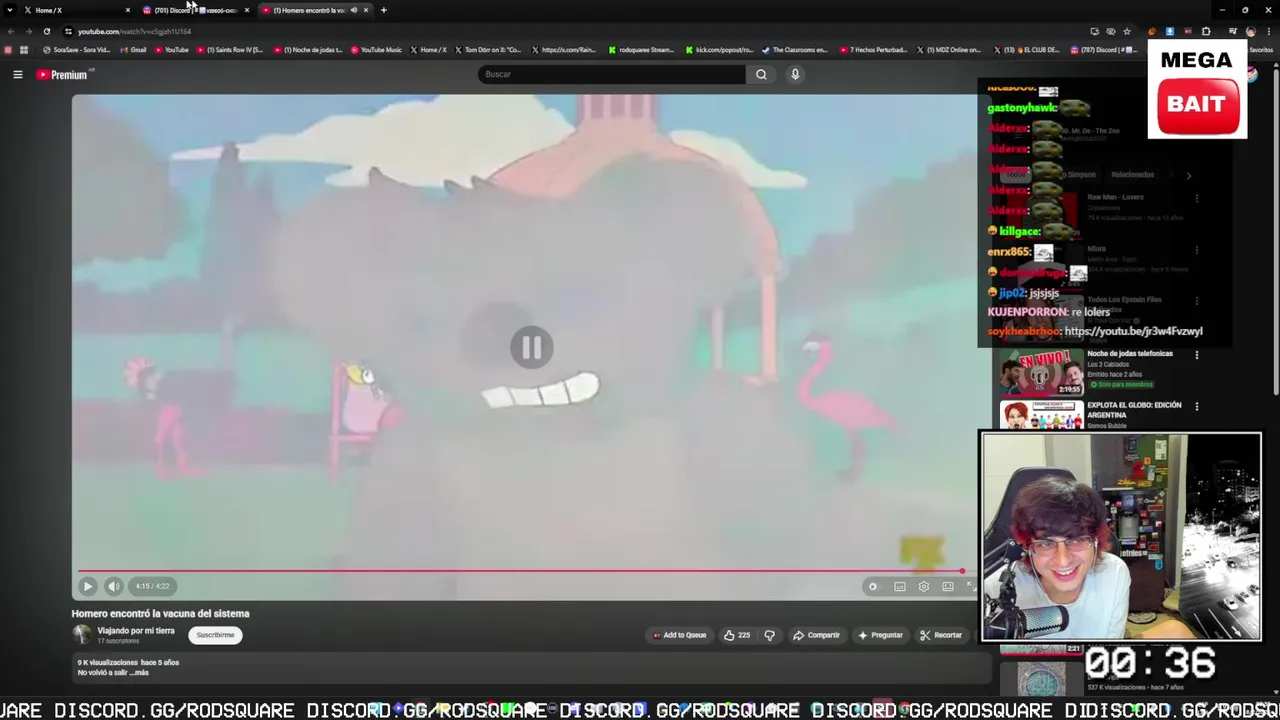Click the Preguntar button
The width and height of the screenshot is (1280, 720).
point(880,635)
